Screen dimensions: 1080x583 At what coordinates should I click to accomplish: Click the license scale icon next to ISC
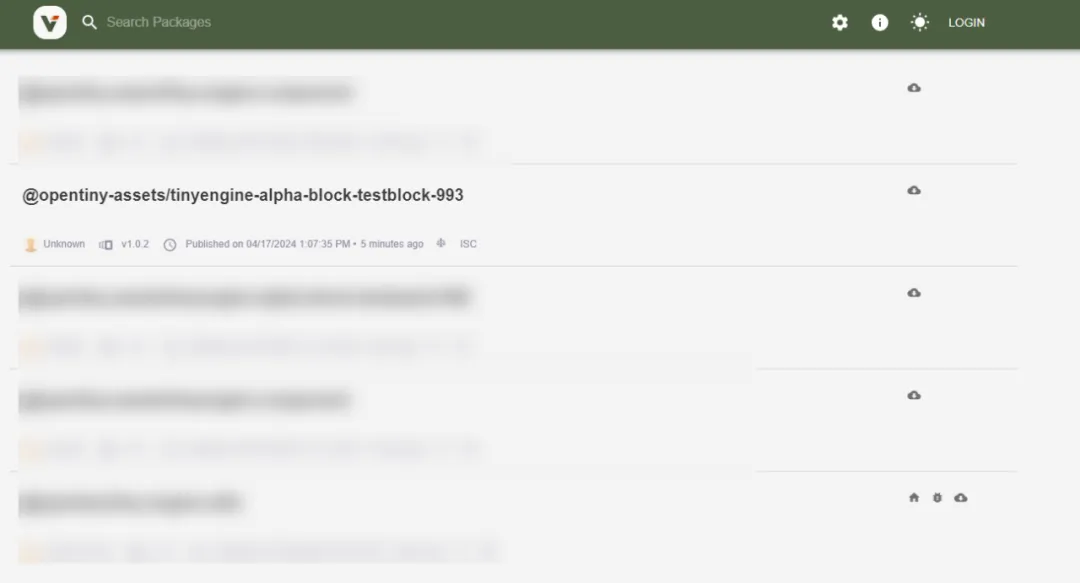[x=441, y=243]
